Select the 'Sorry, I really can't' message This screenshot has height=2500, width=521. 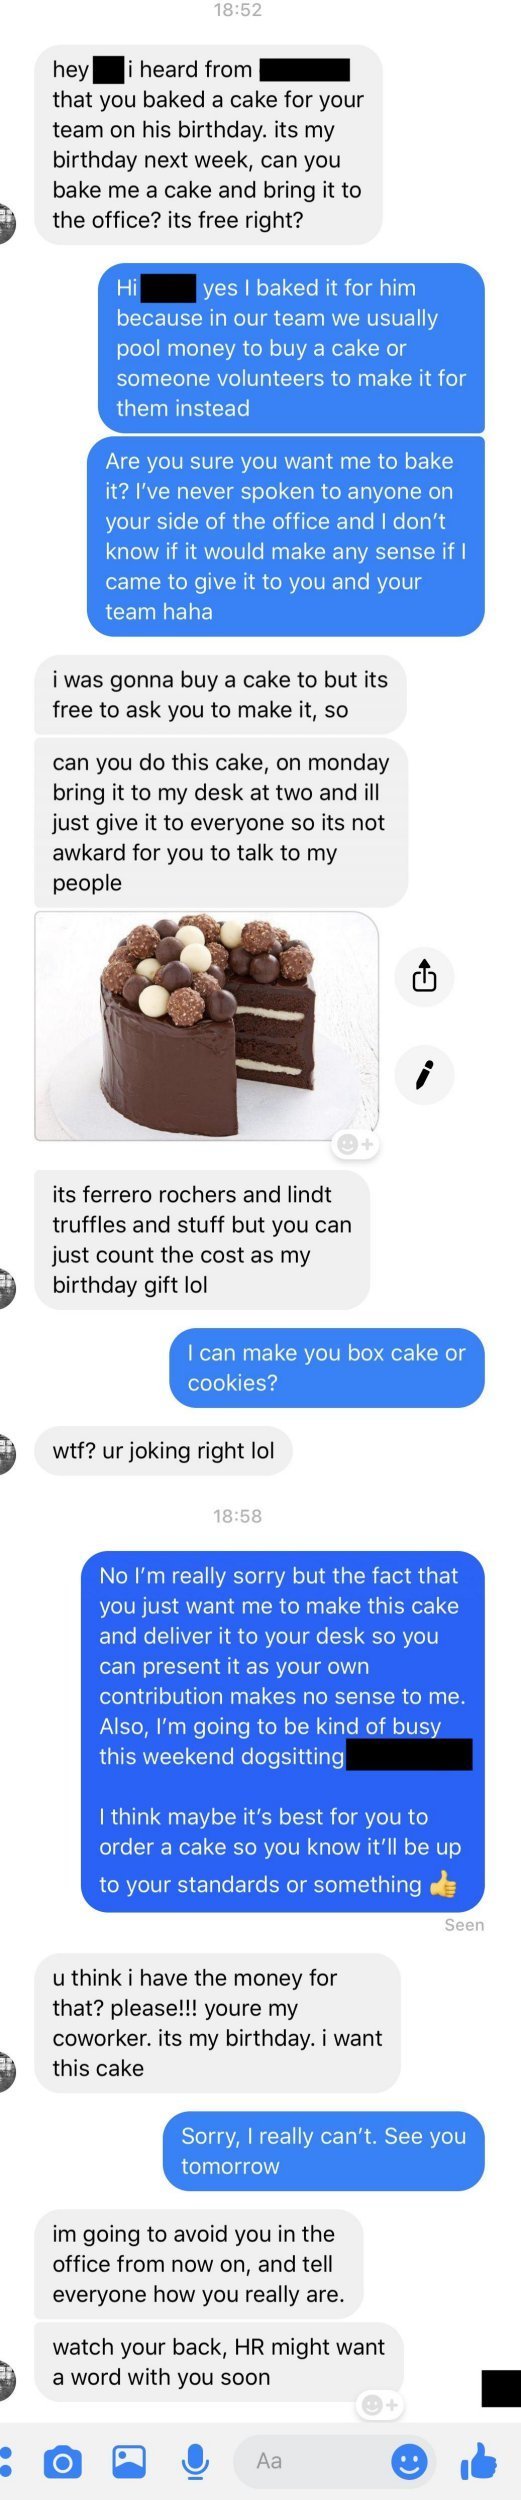[324, 2151]
